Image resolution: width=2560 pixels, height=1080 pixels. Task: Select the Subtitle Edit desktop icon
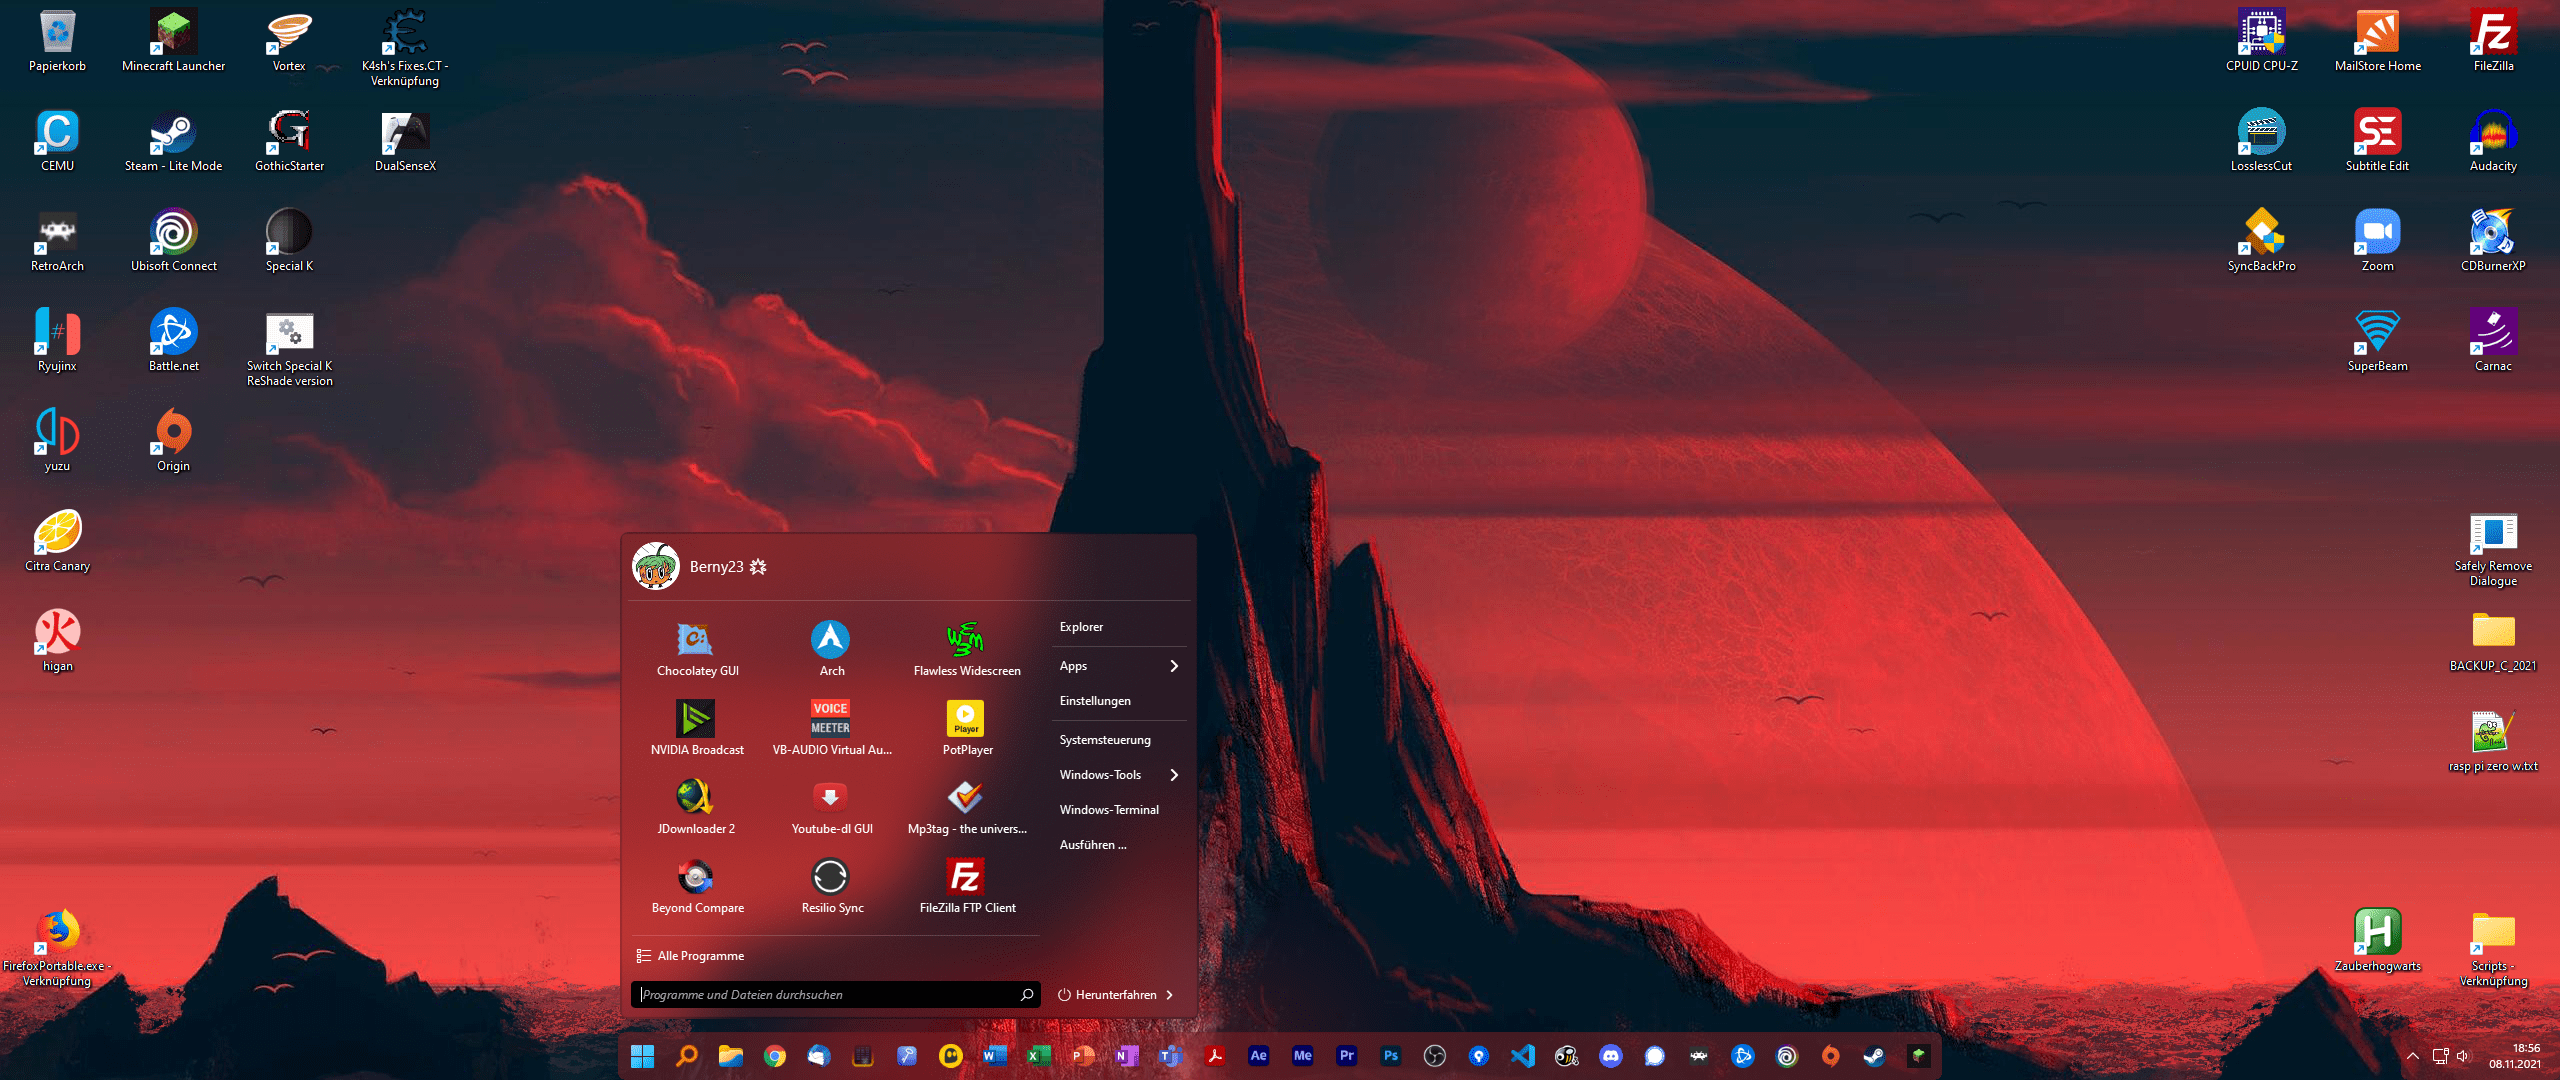(x=2377, y=140)
